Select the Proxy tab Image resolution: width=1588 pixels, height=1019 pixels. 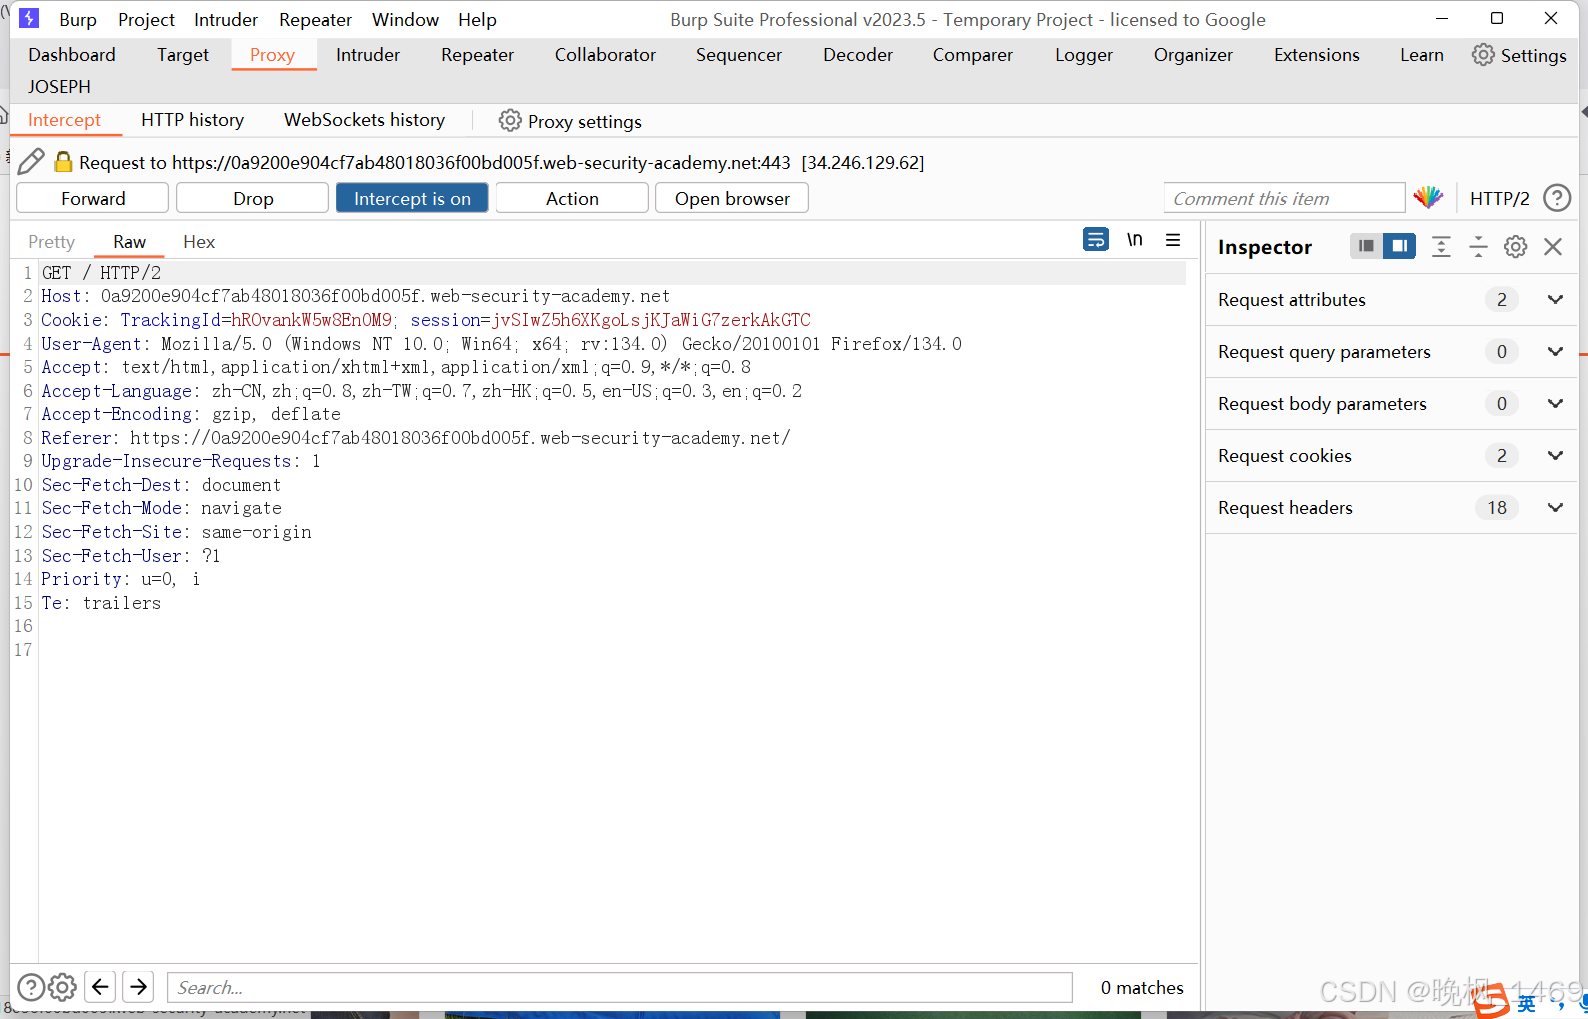tap(272, 55)
